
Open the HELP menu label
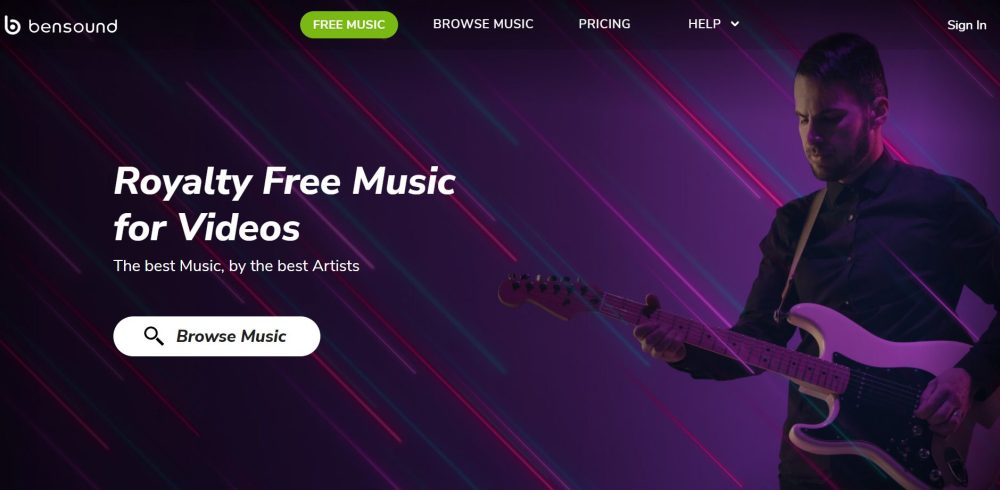coord(704,24)
